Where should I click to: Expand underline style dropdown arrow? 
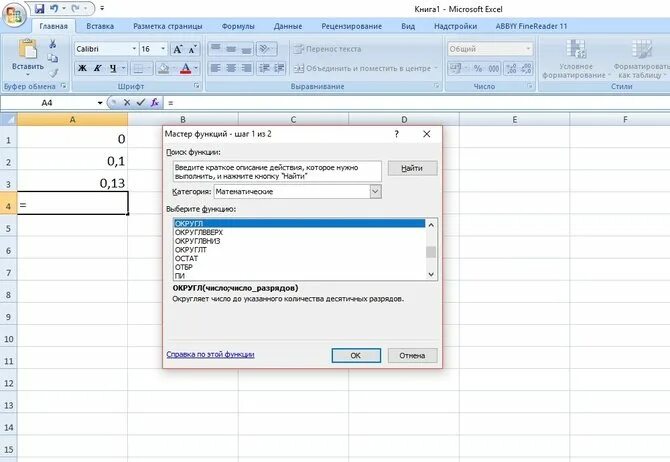click(123, 68)
